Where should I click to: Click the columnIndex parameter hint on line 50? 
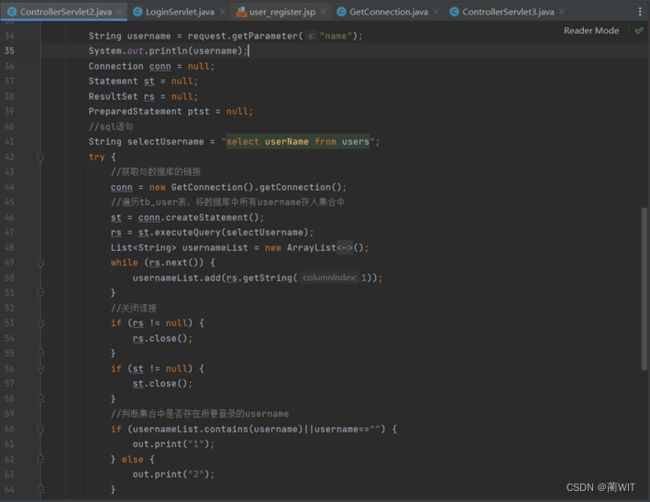pos(330,277)
